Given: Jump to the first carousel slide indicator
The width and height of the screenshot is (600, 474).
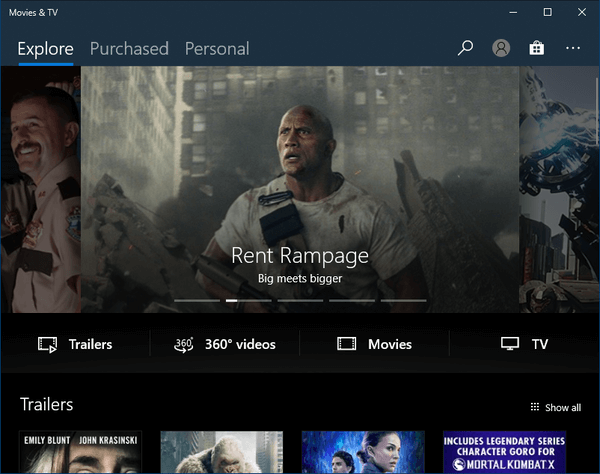Looking at the screenshot, I should pos(197,301).
